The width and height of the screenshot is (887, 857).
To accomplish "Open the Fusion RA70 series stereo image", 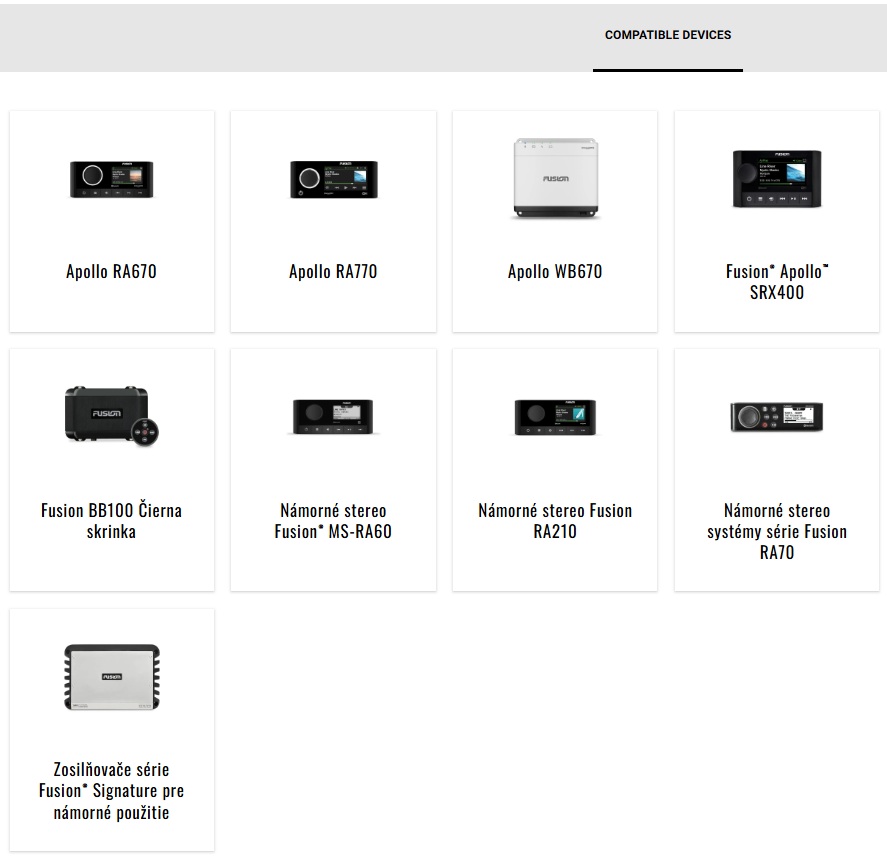I will coord(777,417).
